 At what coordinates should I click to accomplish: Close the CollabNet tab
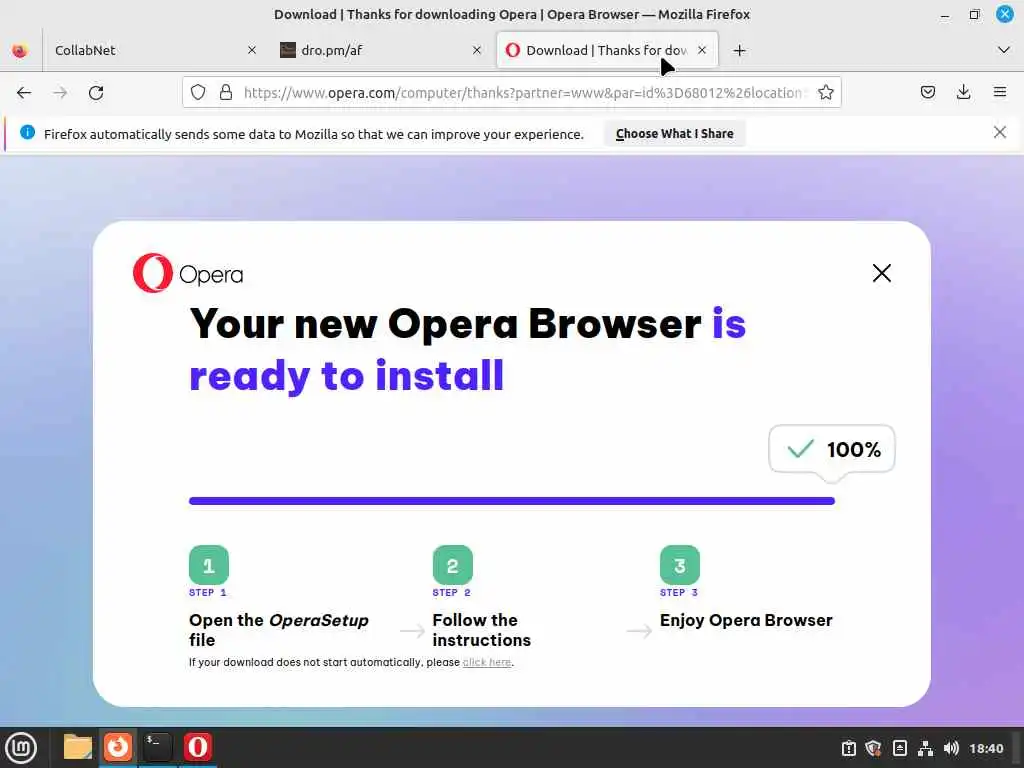252,50
